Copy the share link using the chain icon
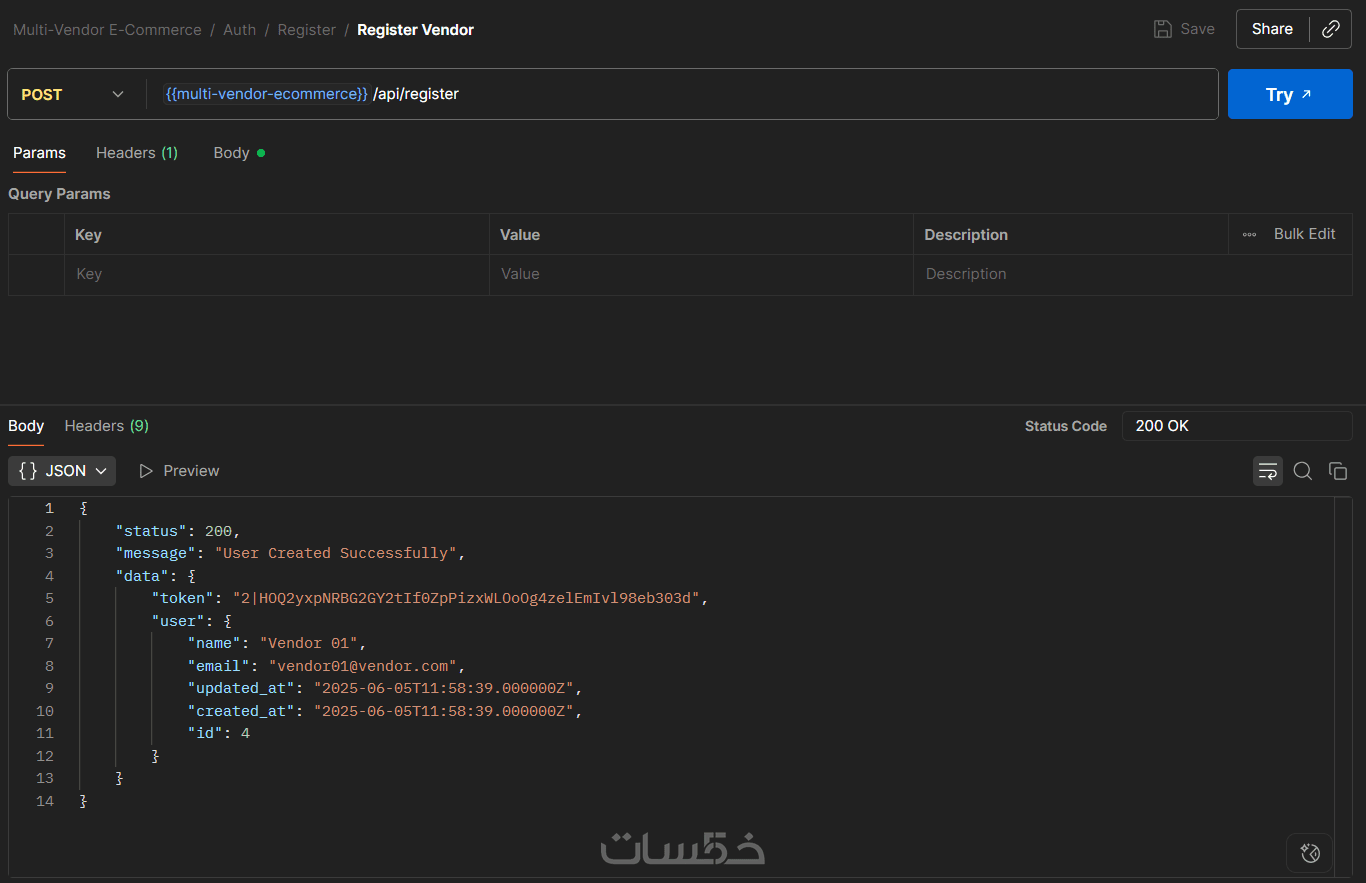 pos(1331,29)
